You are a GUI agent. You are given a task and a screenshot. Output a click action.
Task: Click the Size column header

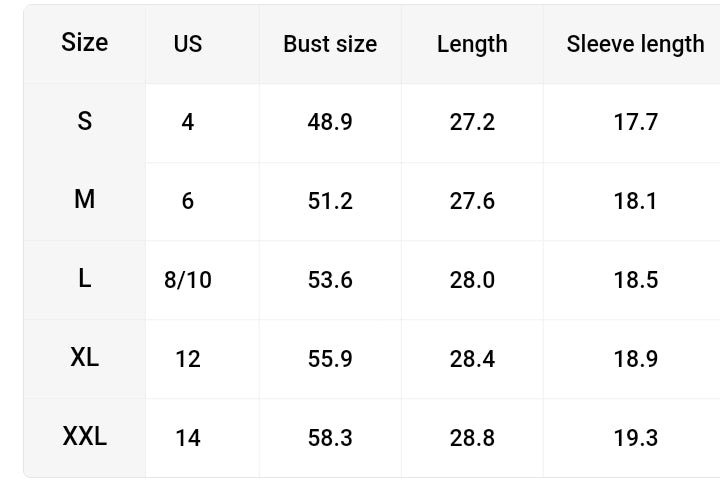pos(84,43)
